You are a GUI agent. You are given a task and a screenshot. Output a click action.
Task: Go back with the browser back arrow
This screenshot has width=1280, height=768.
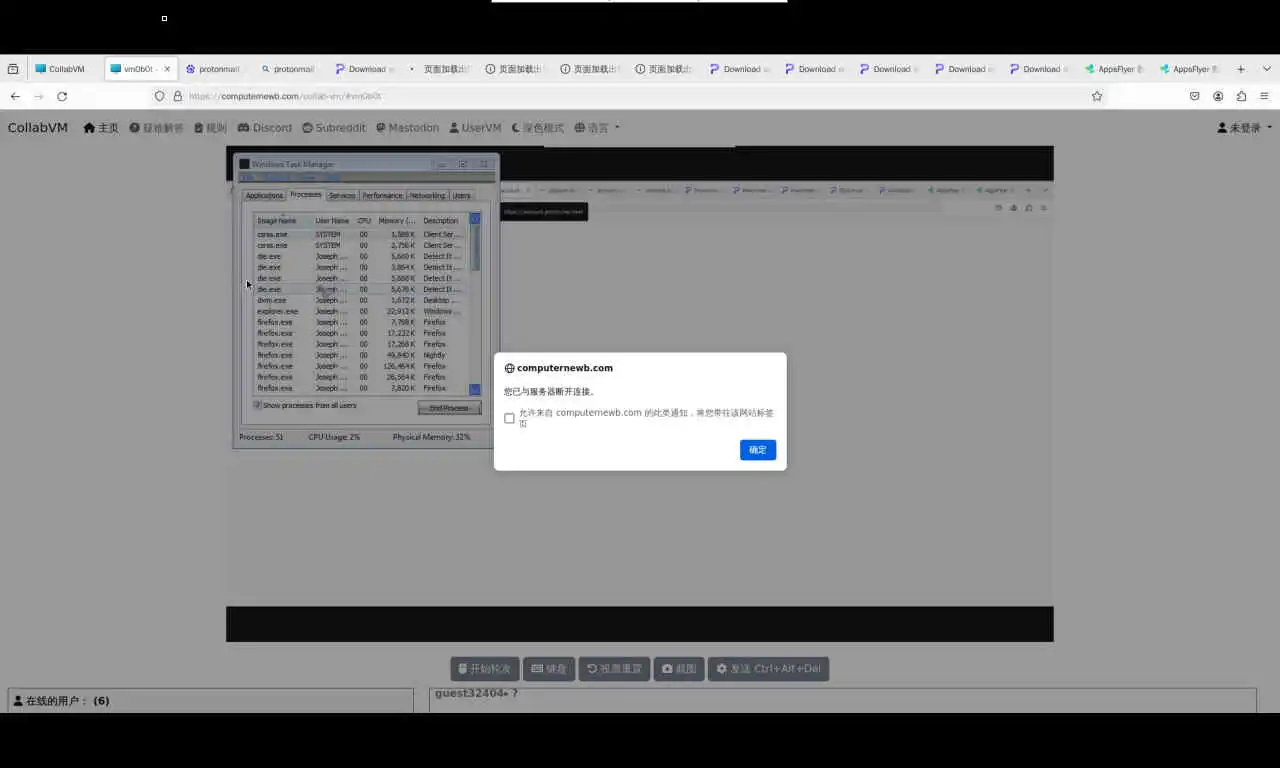15,96
